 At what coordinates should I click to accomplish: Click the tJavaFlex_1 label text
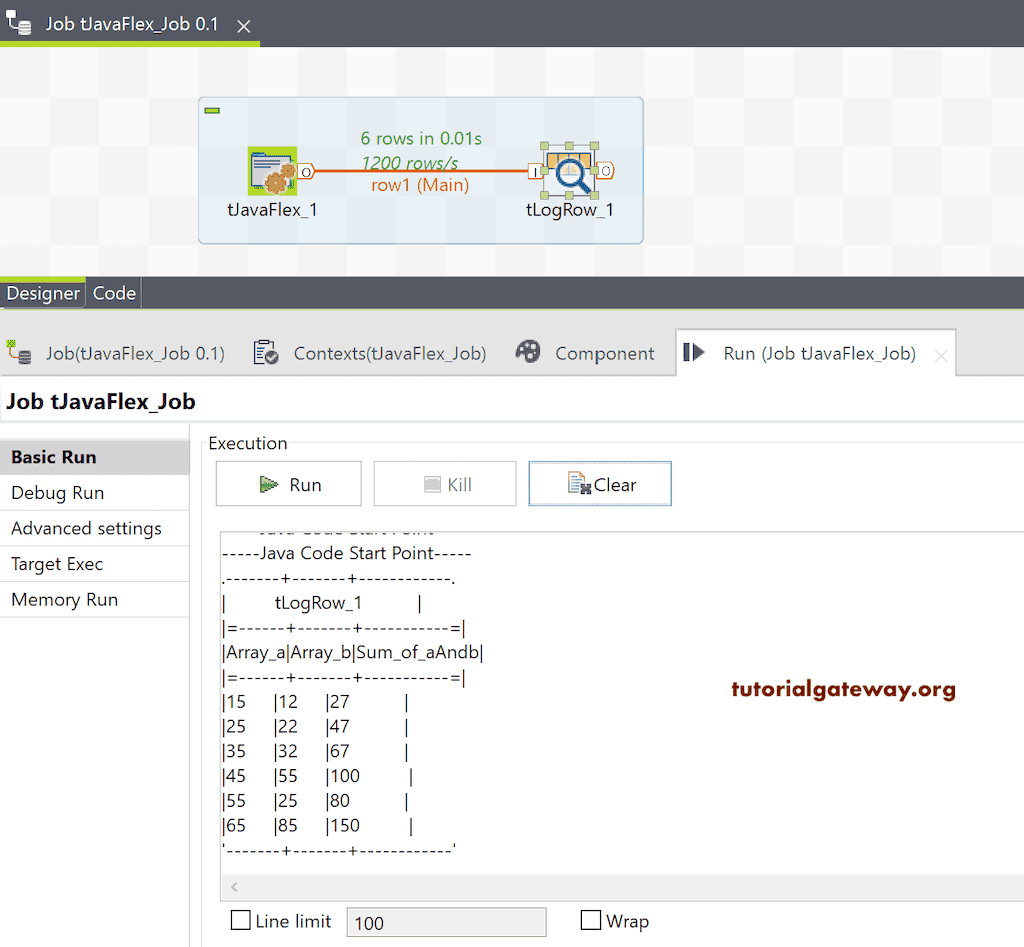coord(272,210)
